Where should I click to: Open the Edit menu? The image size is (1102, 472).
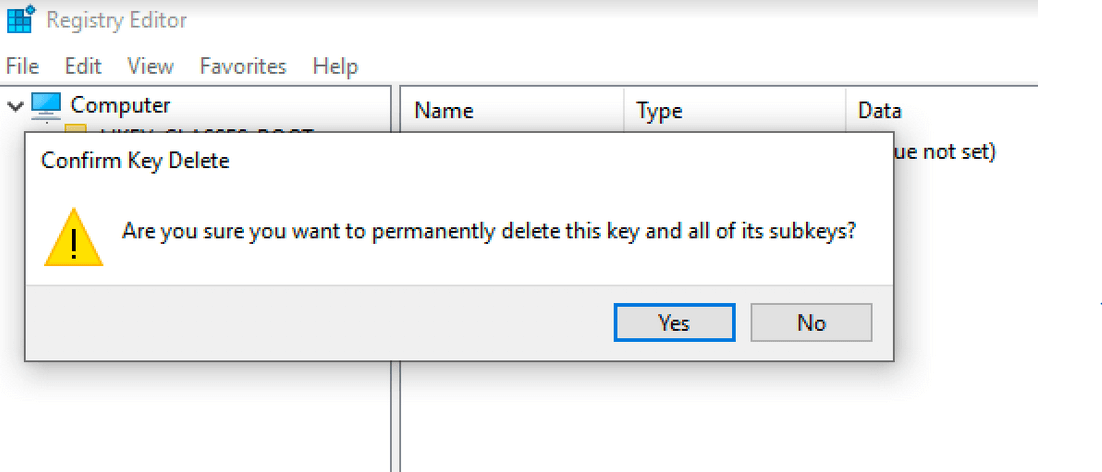(x=83, y=67)
